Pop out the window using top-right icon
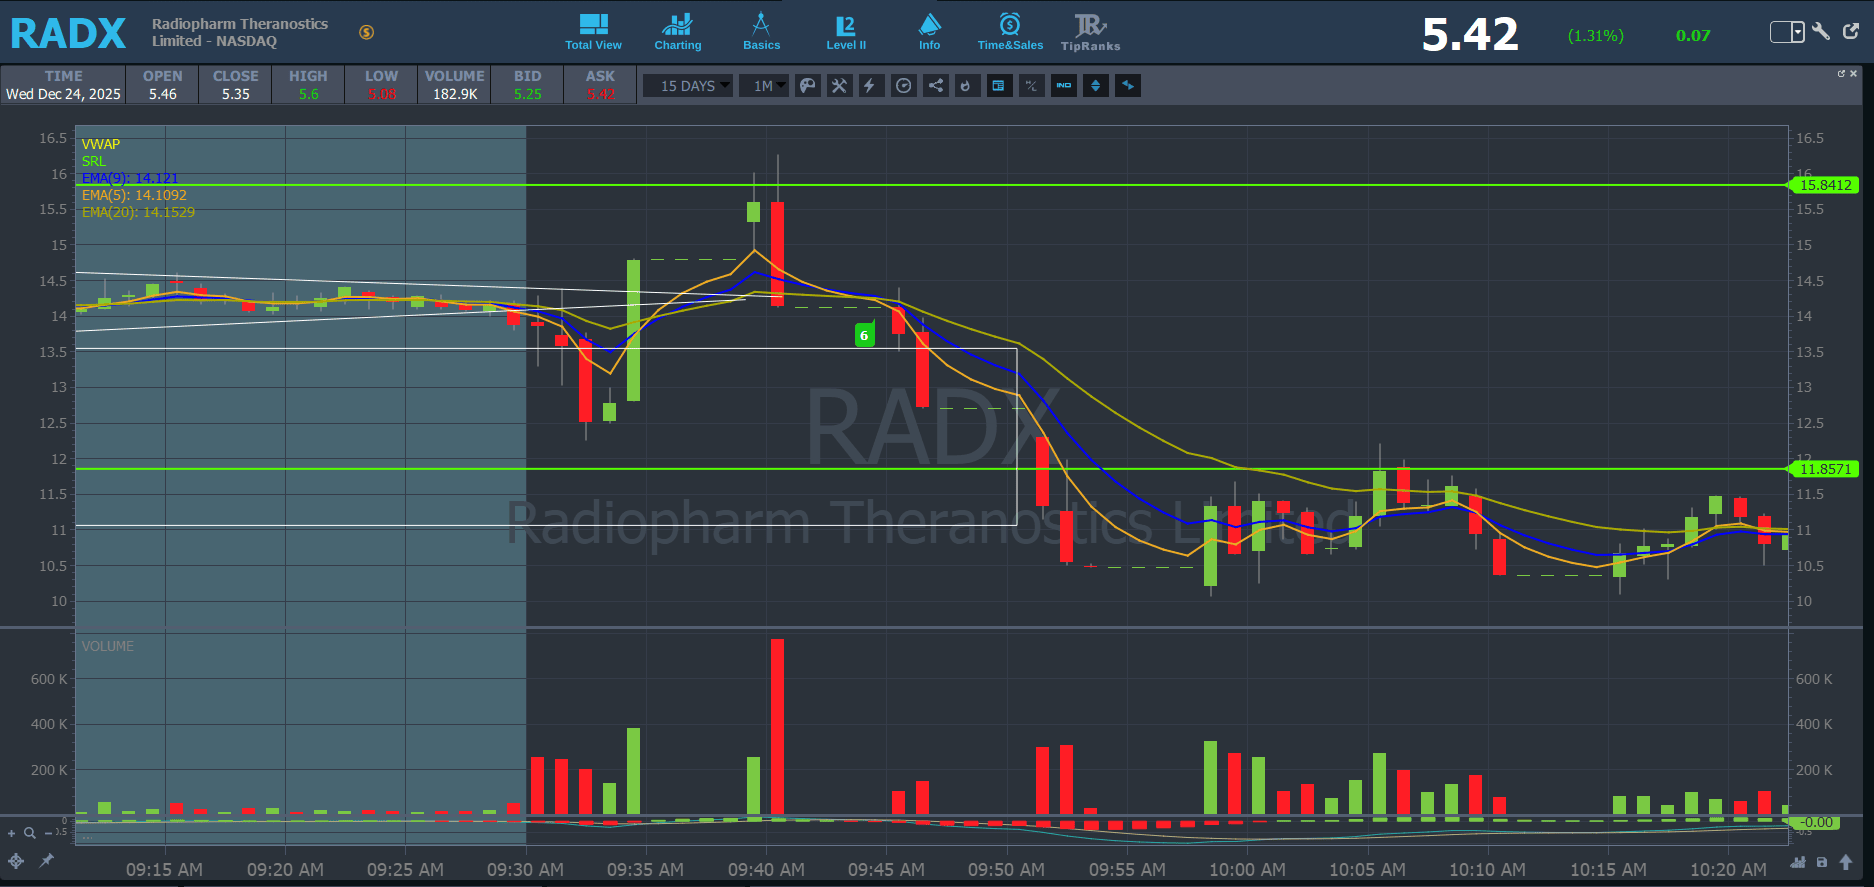The height and width of the screenshot is (887, 1874). 1851,31
